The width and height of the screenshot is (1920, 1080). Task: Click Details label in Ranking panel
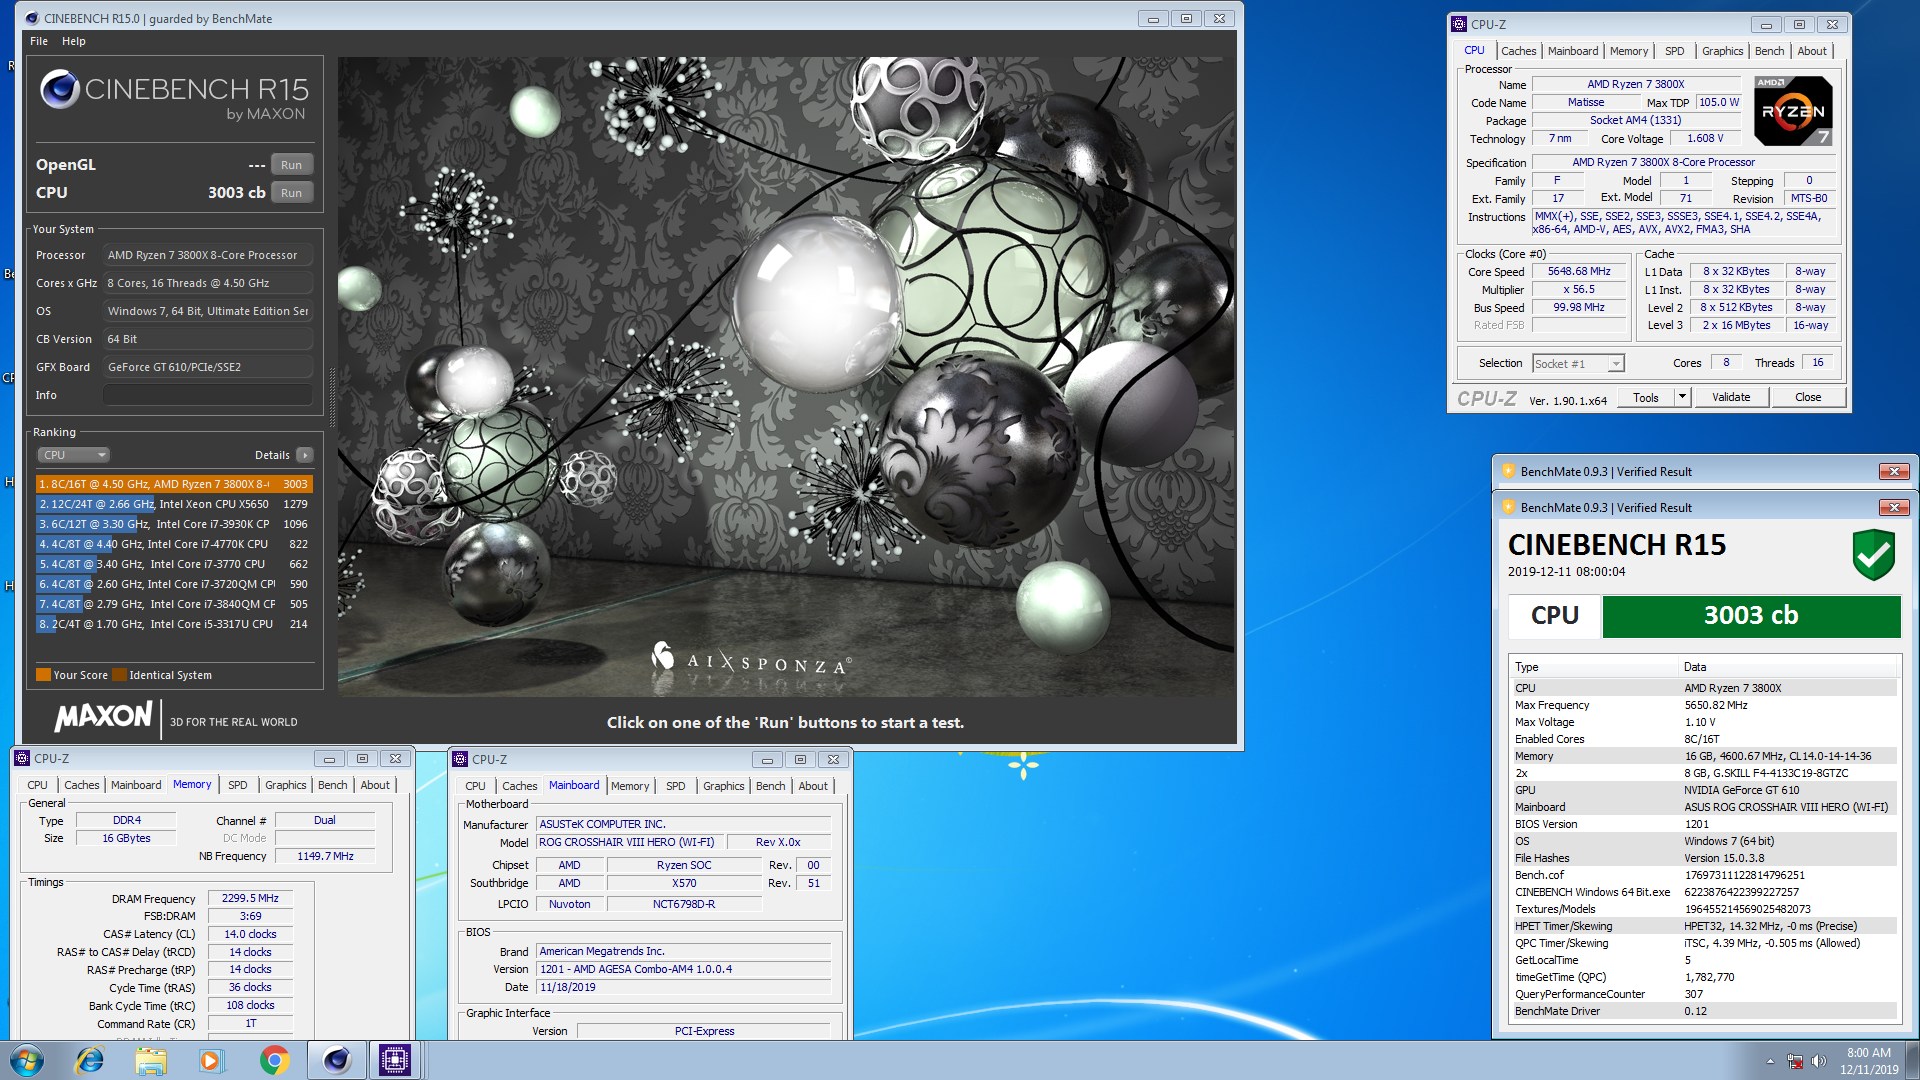pos(272,455)
